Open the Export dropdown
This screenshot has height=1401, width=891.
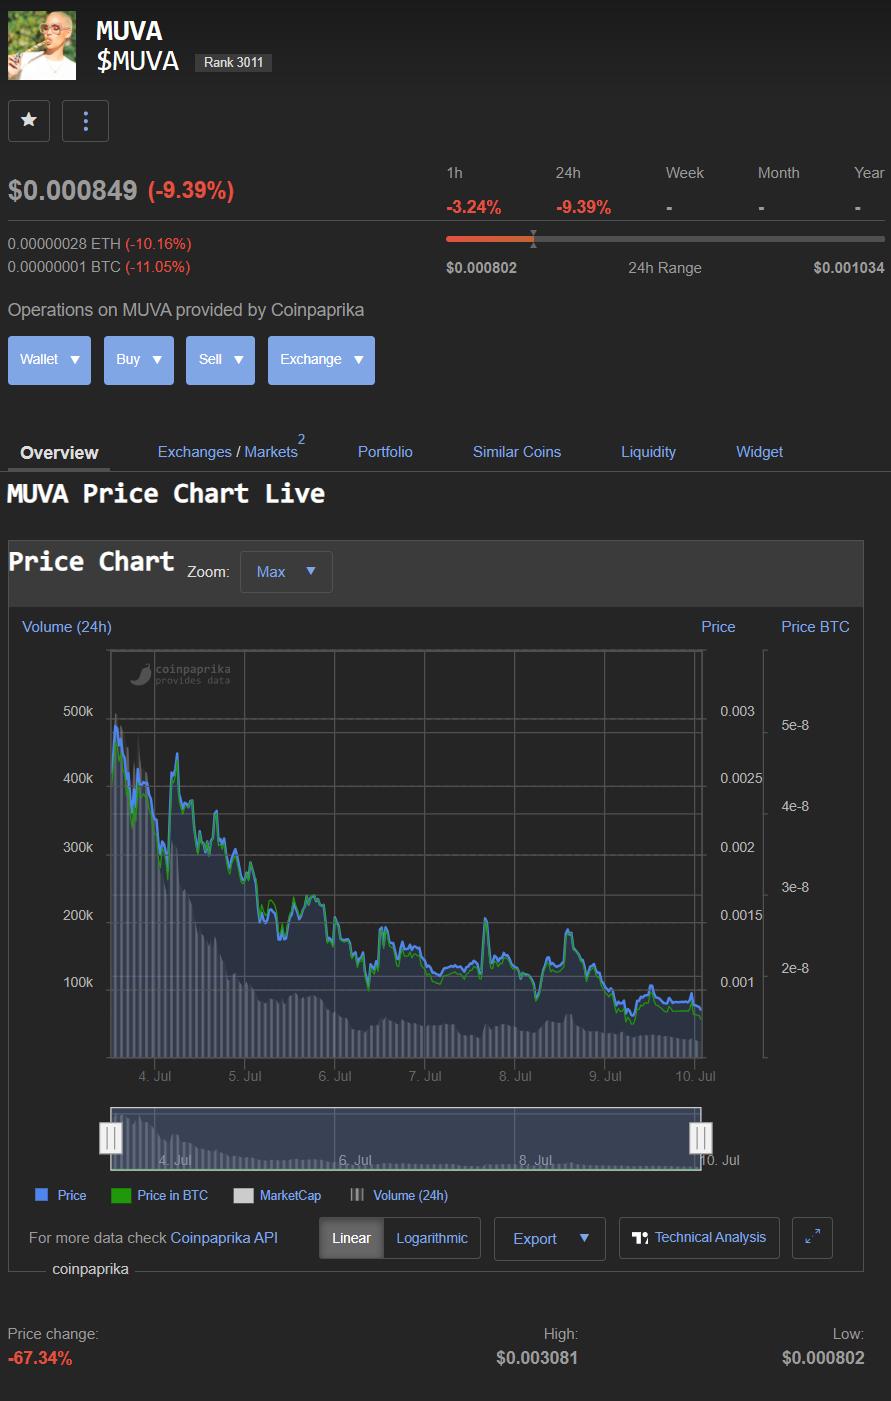(550, 1239)
